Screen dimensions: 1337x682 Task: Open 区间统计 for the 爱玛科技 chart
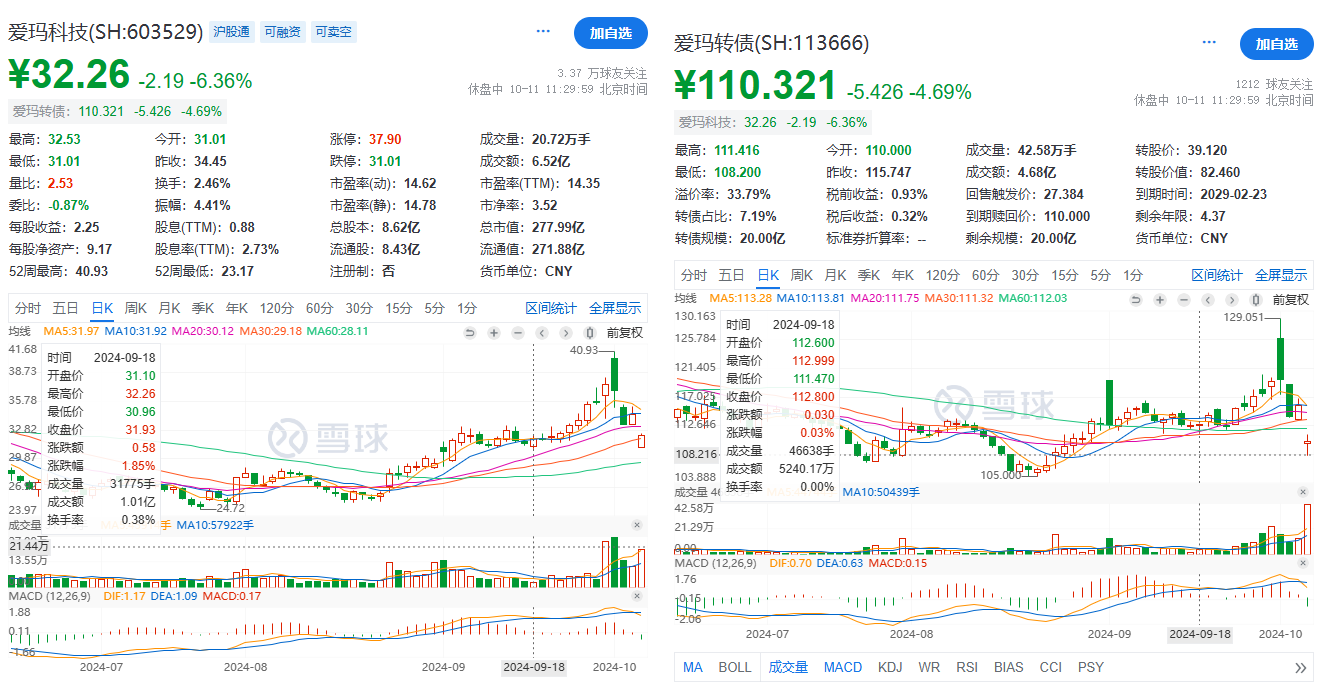pyautogui.click(x=551, y=308)
